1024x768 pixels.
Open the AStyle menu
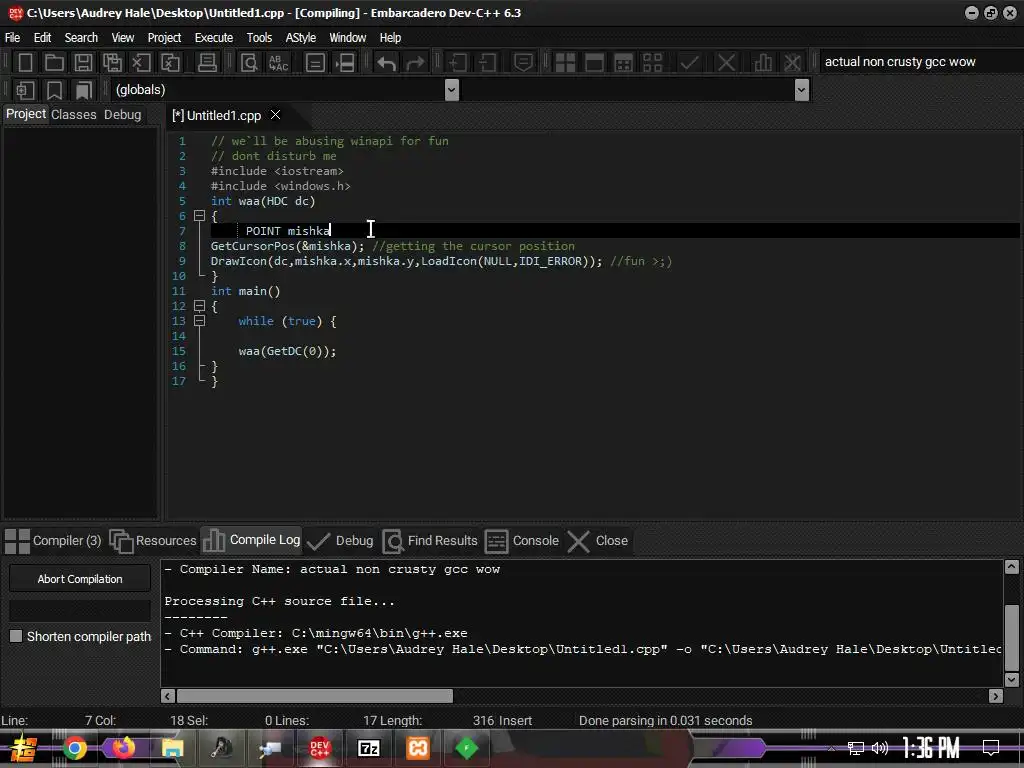pyautogui.click(x=300, y=37)
